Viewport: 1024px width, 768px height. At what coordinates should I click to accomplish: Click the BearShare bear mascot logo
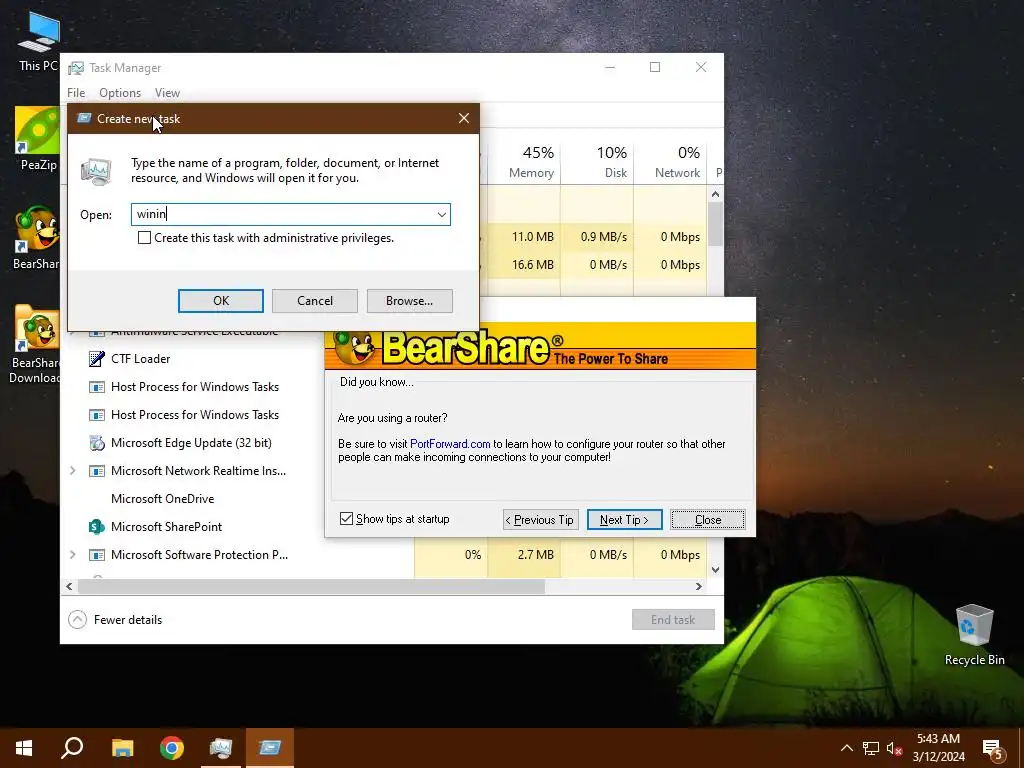(x=355, y=346)
